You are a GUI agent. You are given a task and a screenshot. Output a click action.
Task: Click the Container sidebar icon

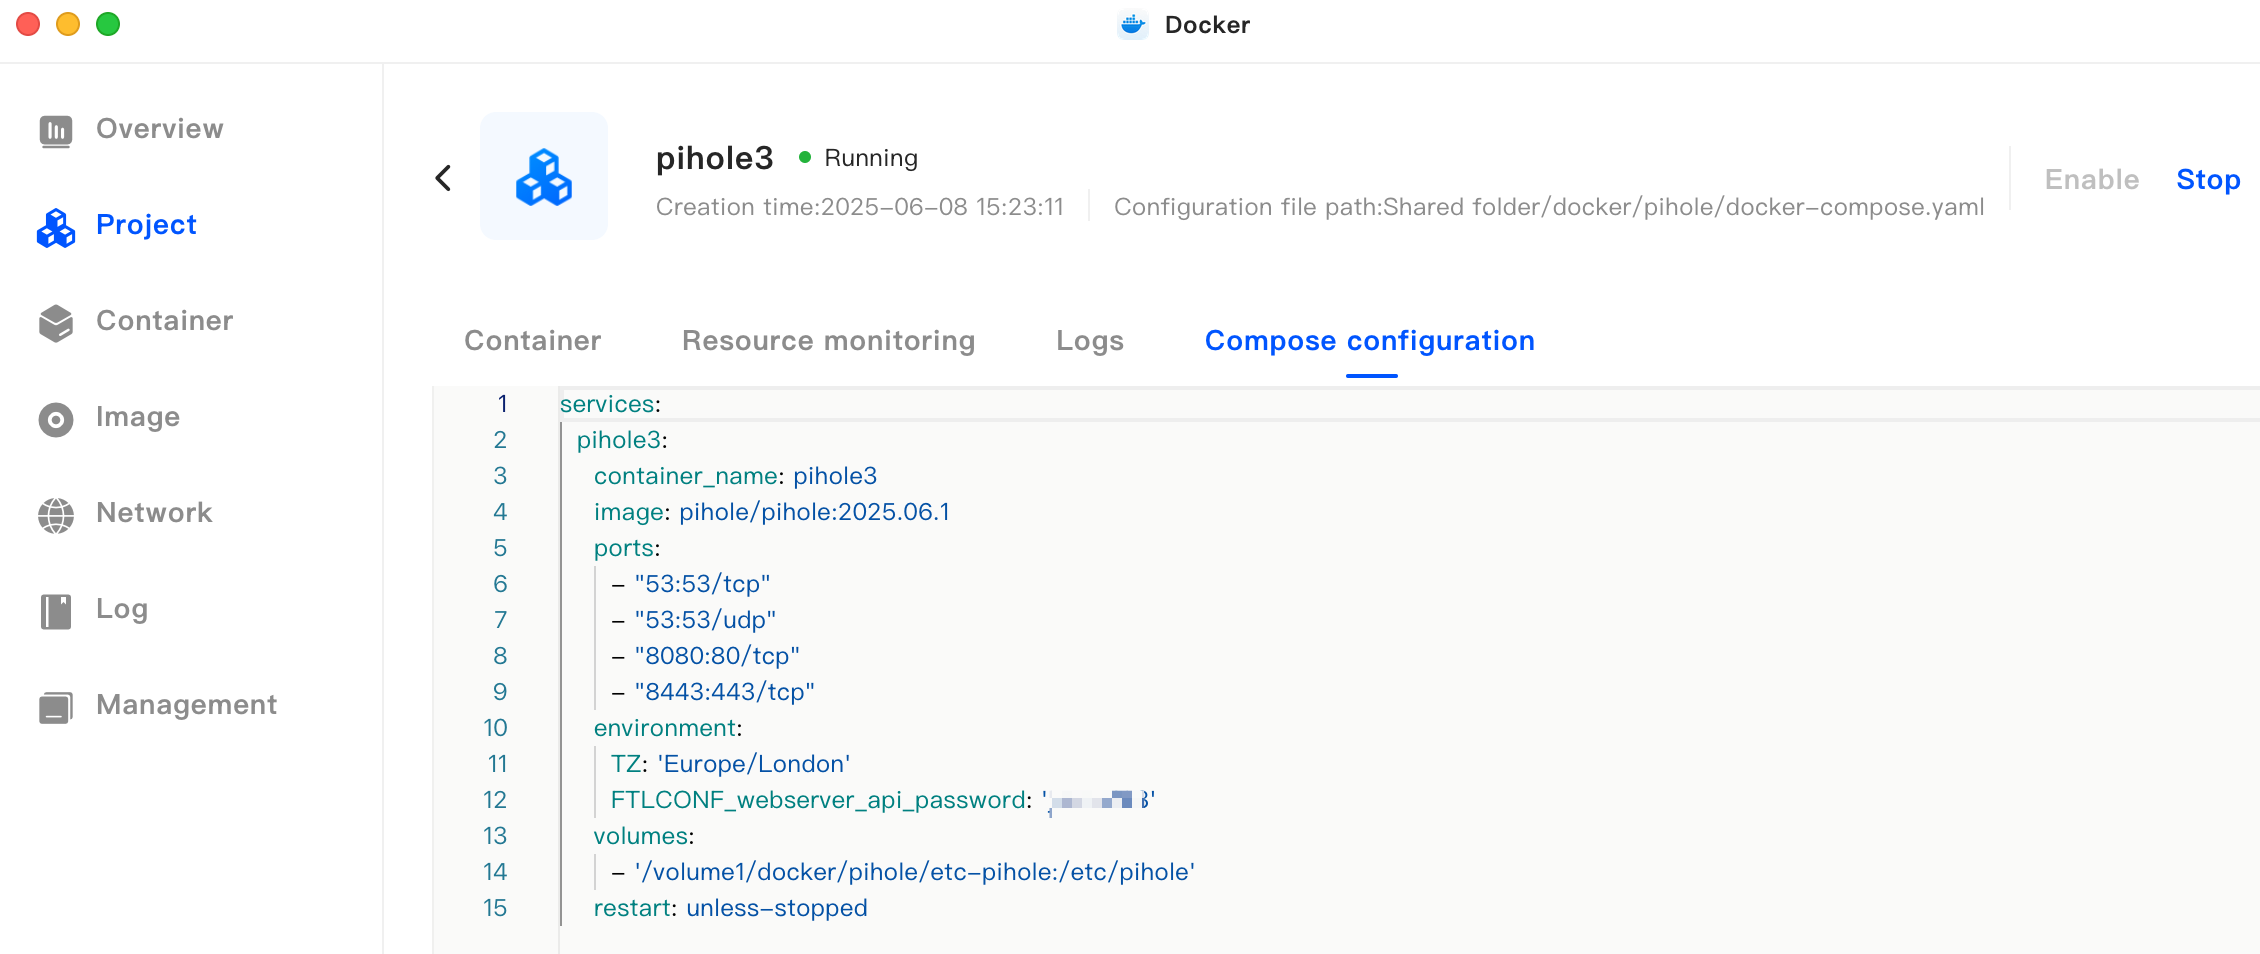point(56,323)
